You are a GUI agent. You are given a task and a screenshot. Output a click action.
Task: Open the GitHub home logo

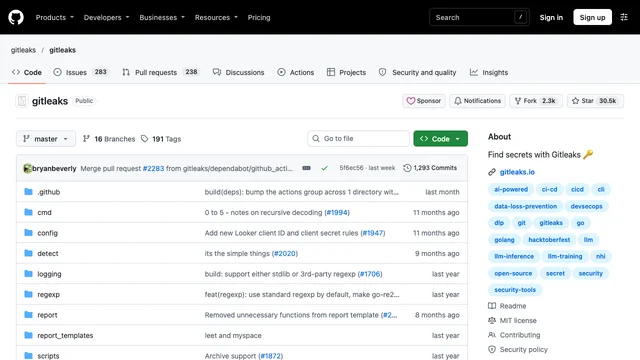16,18
